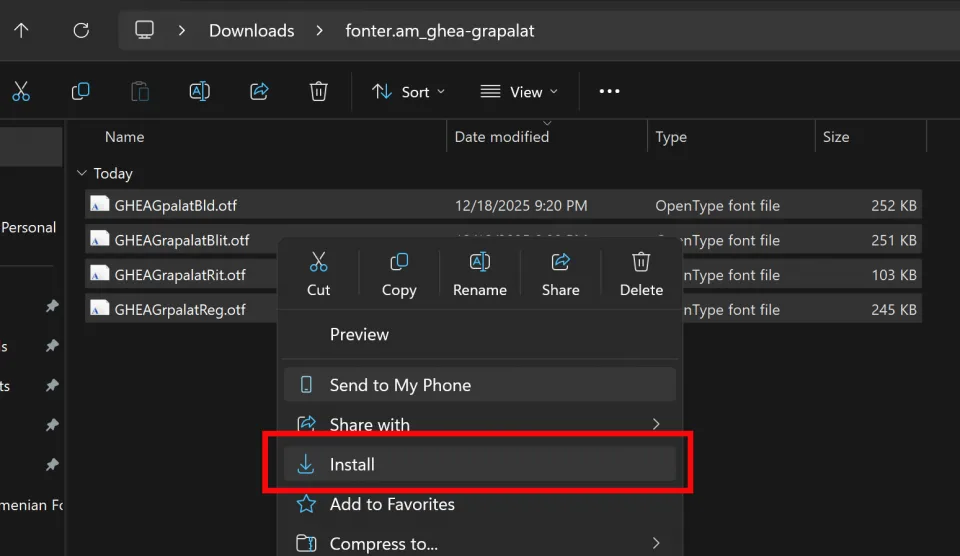The width and height of the screenshot is (960, 556).
Task: Choose Cut in the context menu
Action: pos(318,274)
